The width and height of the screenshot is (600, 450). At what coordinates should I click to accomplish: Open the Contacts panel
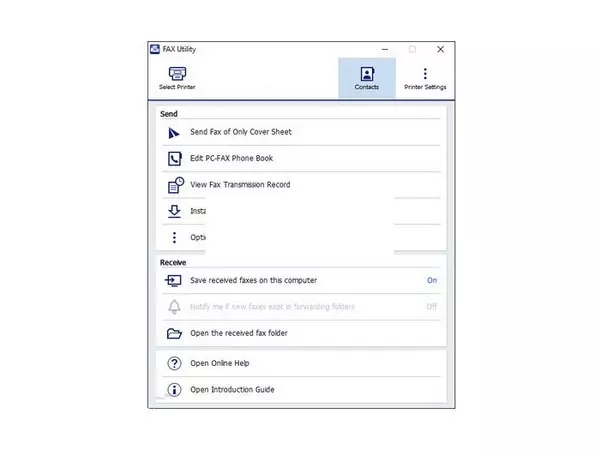point(367,74)
